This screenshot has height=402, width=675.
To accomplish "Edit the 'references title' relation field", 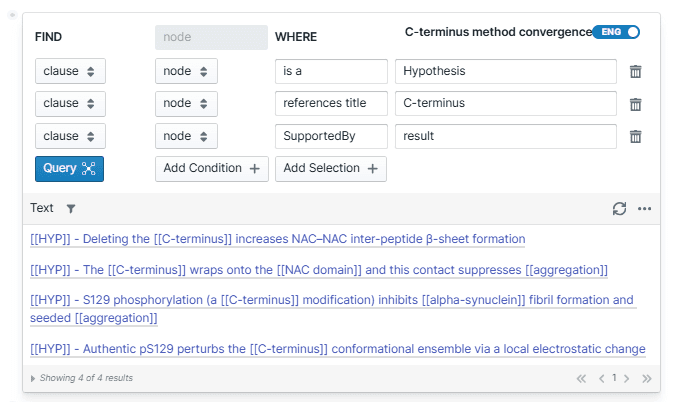I will [x=331, y=104].
